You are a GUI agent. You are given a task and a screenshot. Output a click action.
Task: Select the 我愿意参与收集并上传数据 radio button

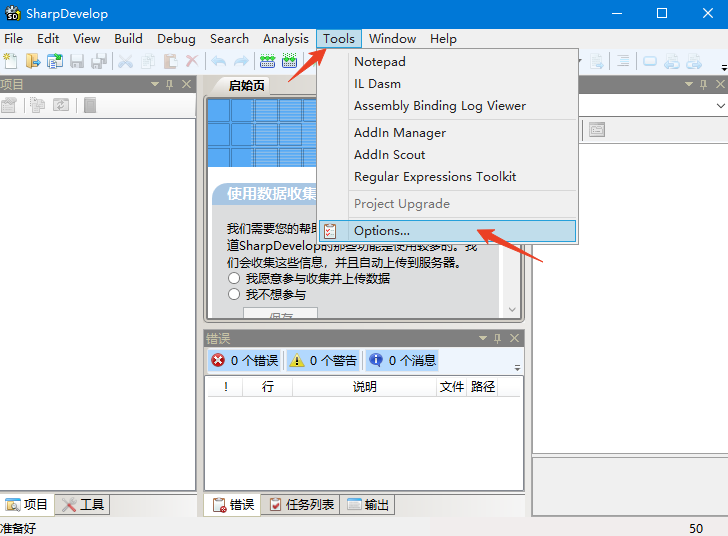pyautogui.click(x=234, y=279)
